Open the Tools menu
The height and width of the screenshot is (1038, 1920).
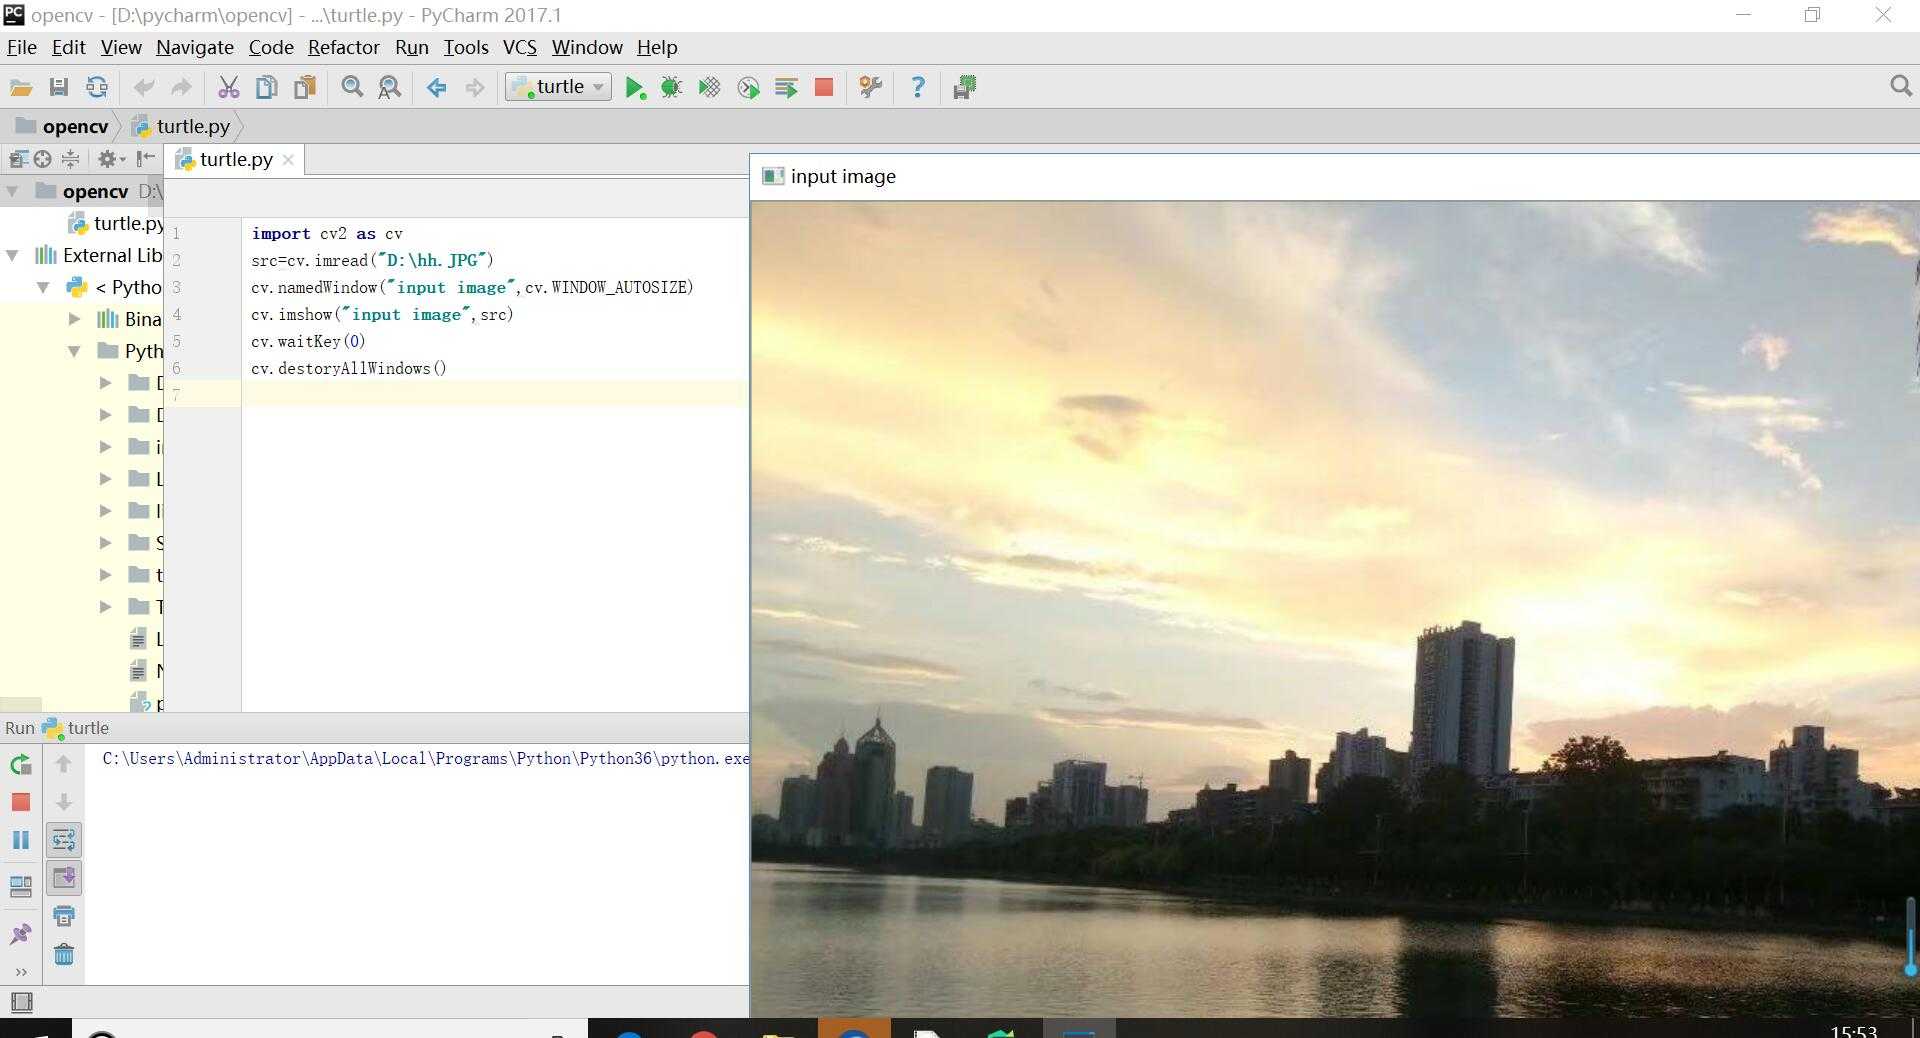466,47
